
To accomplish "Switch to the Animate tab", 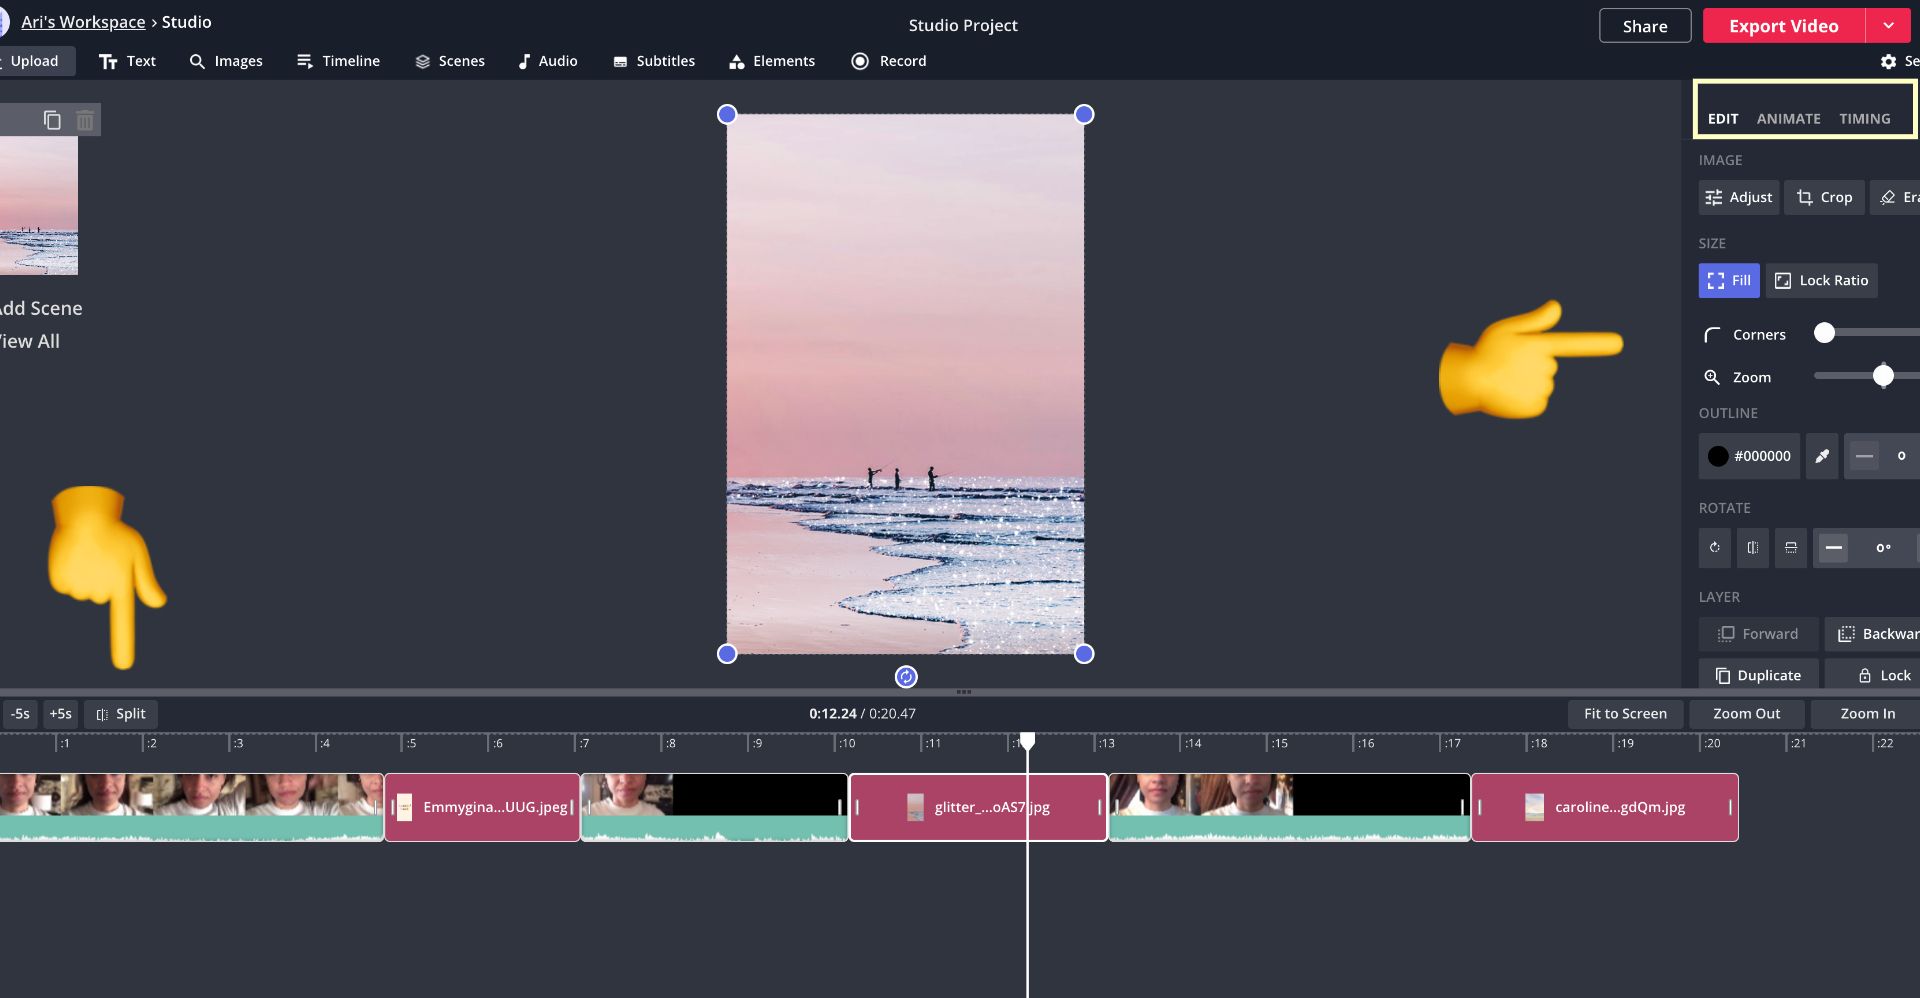I will (1788, 119).
